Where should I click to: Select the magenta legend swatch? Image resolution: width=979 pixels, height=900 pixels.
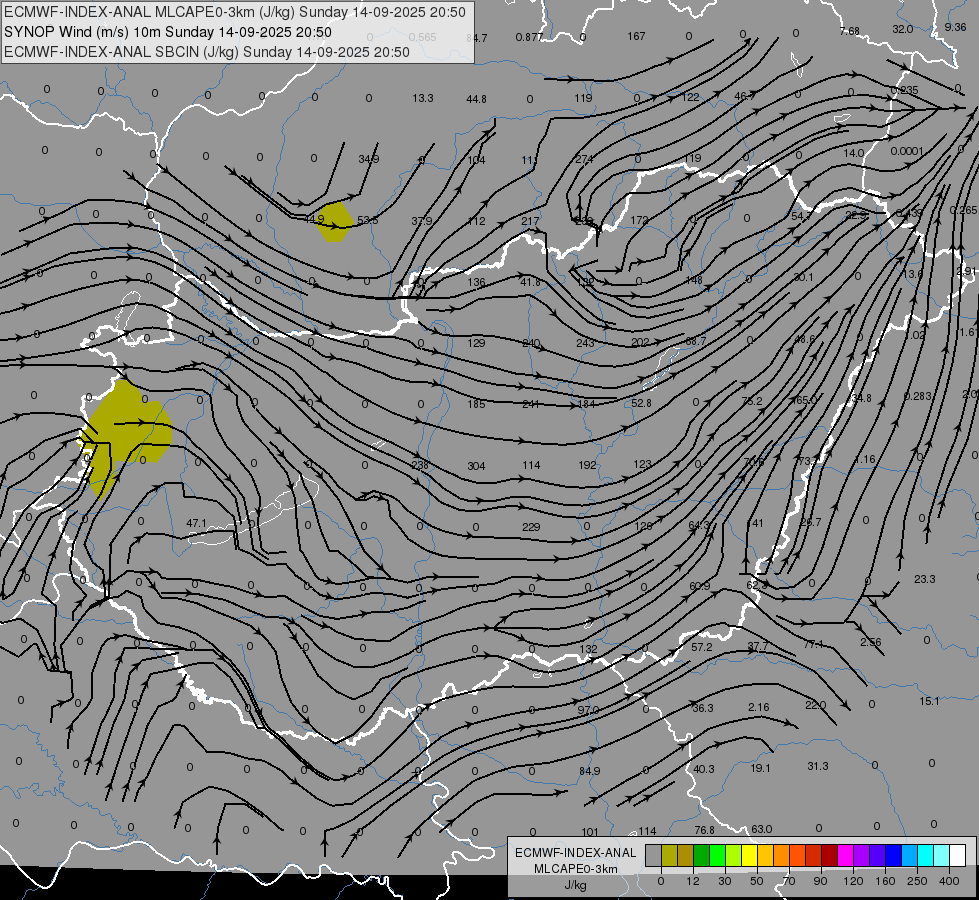coord(846,855)
